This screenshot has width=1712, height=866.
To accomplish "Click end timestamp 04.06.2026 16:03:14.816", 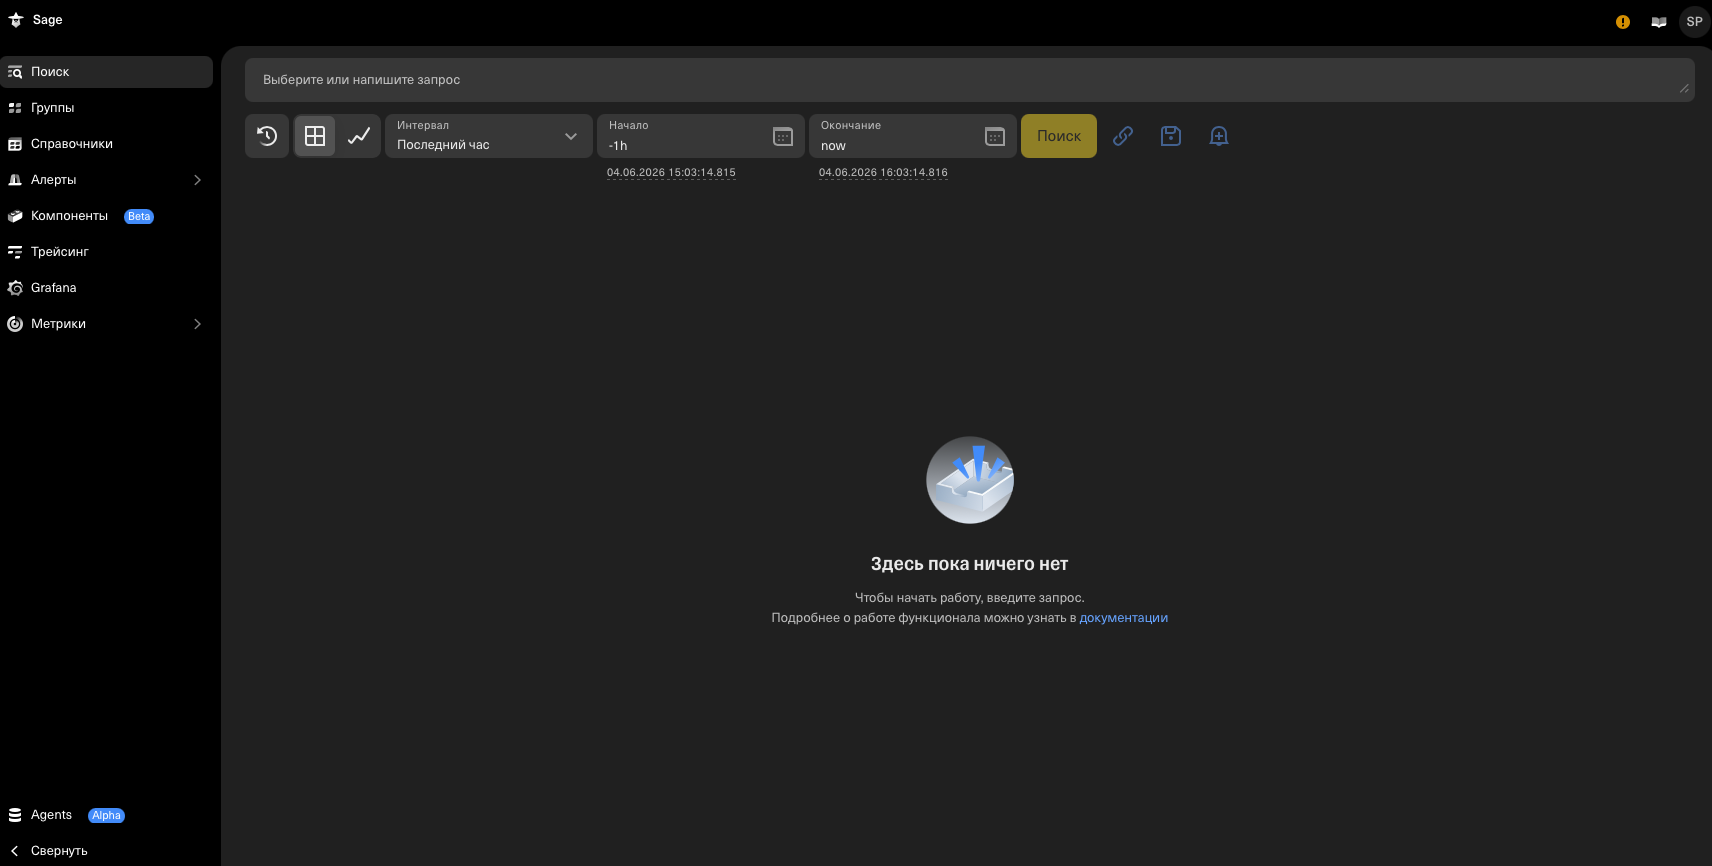I will point(883,173).
